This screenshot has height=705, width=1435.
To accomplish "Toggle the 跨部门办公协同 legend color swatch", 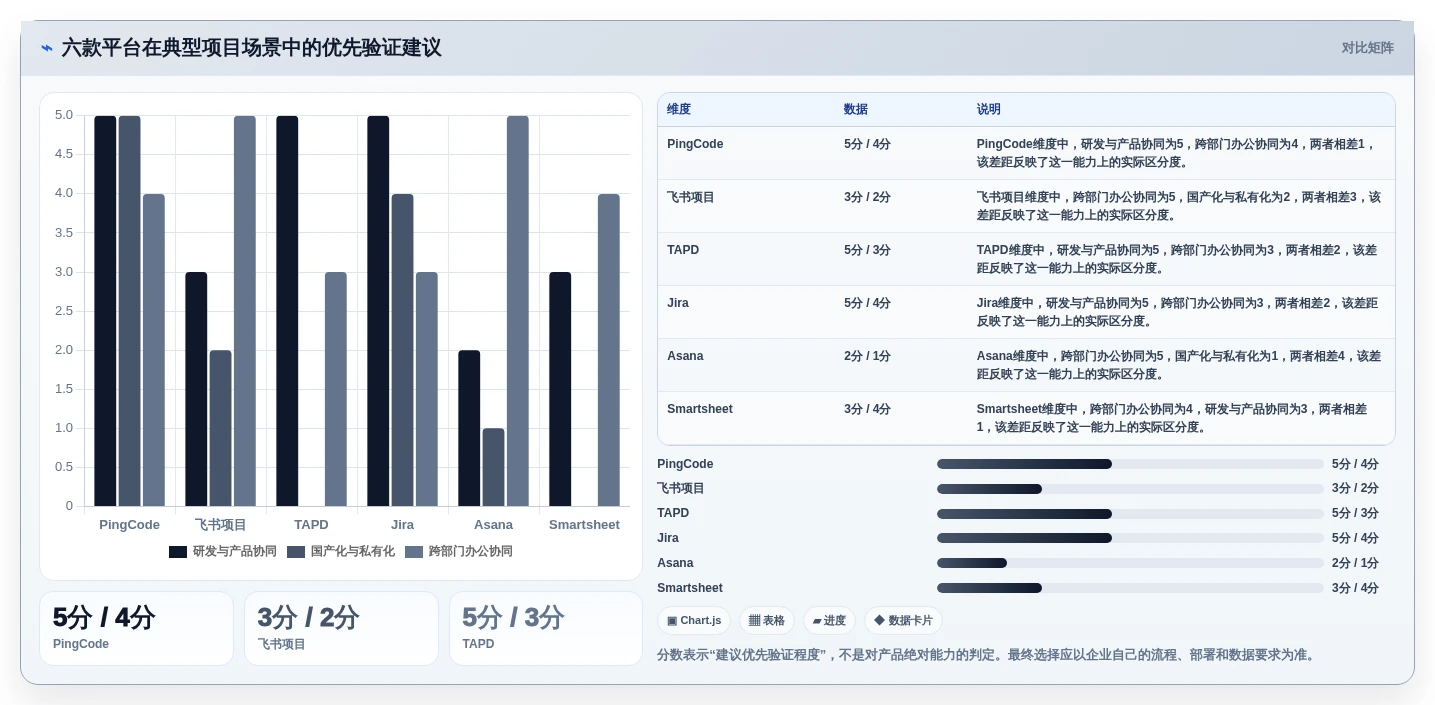I will [x=414, y=552].
